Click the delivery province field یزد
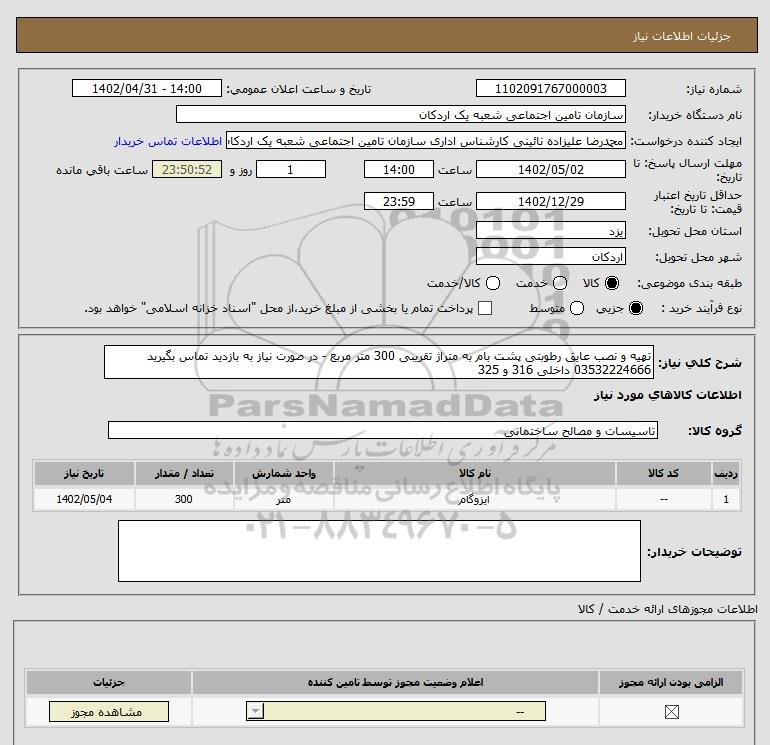 [550, 230]
